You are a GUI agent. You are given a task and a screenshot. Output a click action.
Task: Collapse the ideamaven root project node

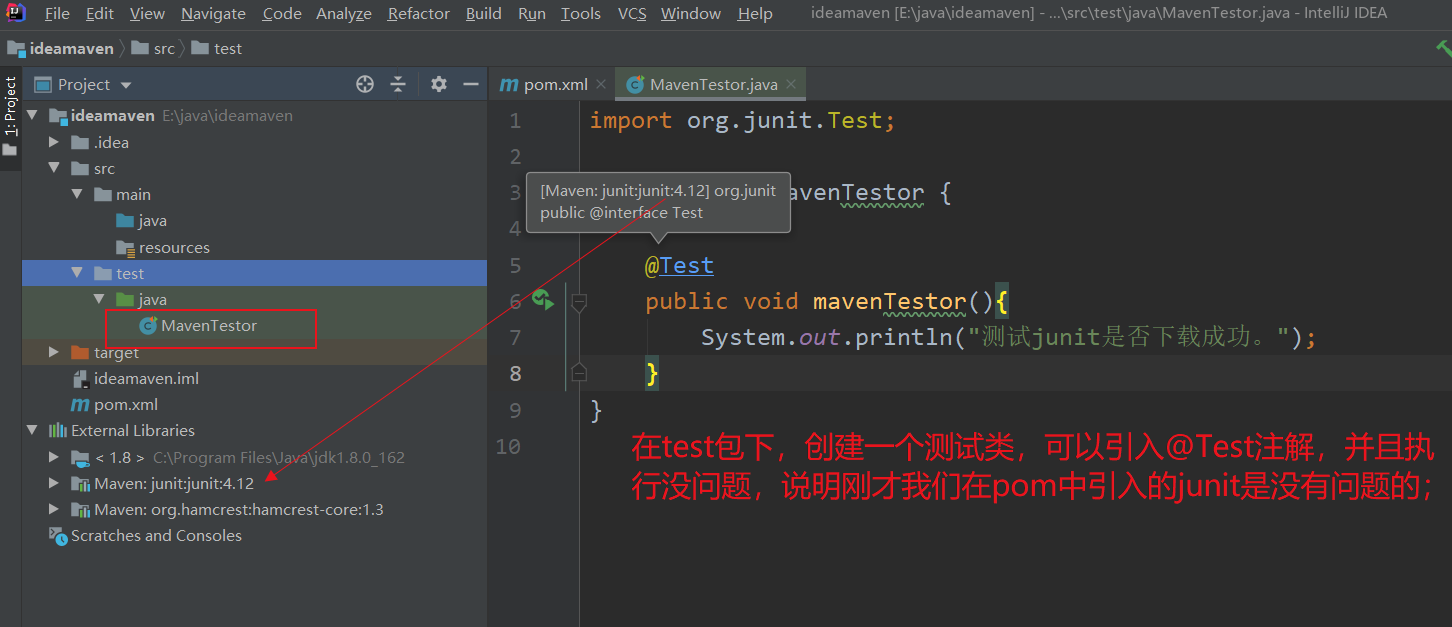click(x=32, y=116)
